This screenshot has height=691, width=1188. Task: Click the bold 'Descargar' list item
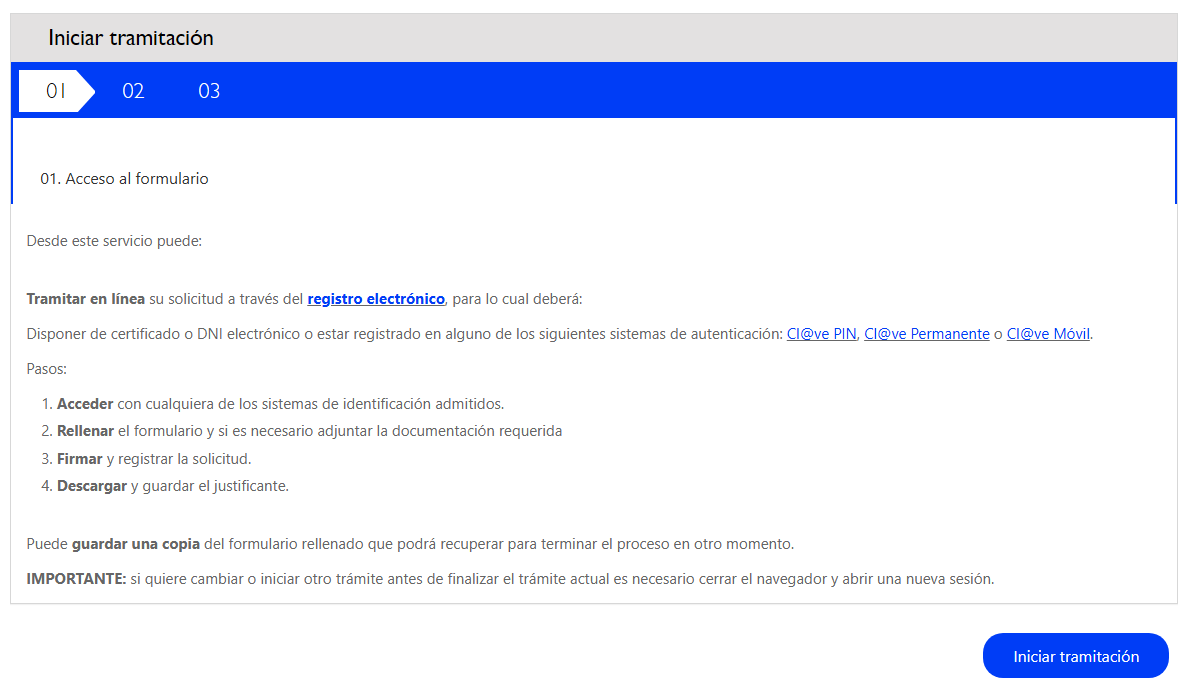(x=92, y=486)
